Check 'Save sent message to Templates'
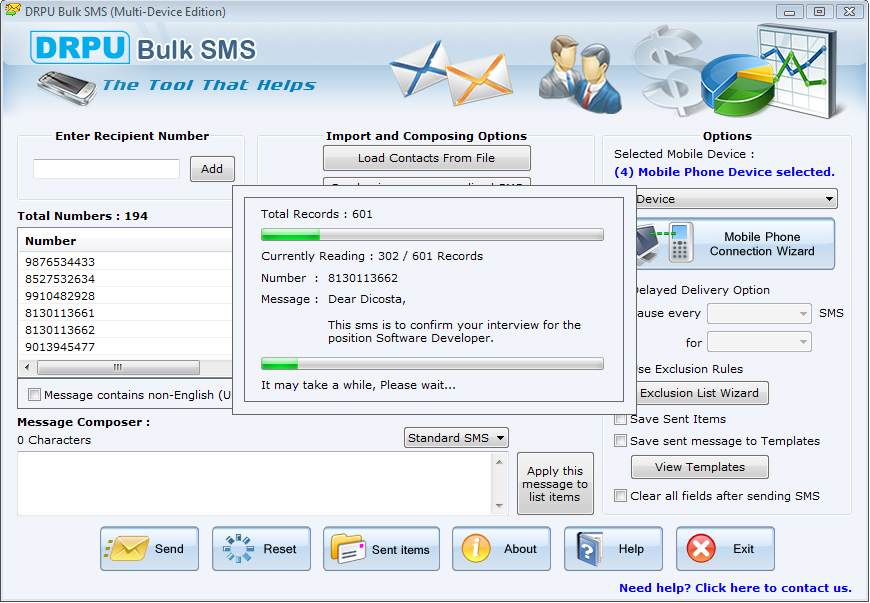 click(620, 441)
